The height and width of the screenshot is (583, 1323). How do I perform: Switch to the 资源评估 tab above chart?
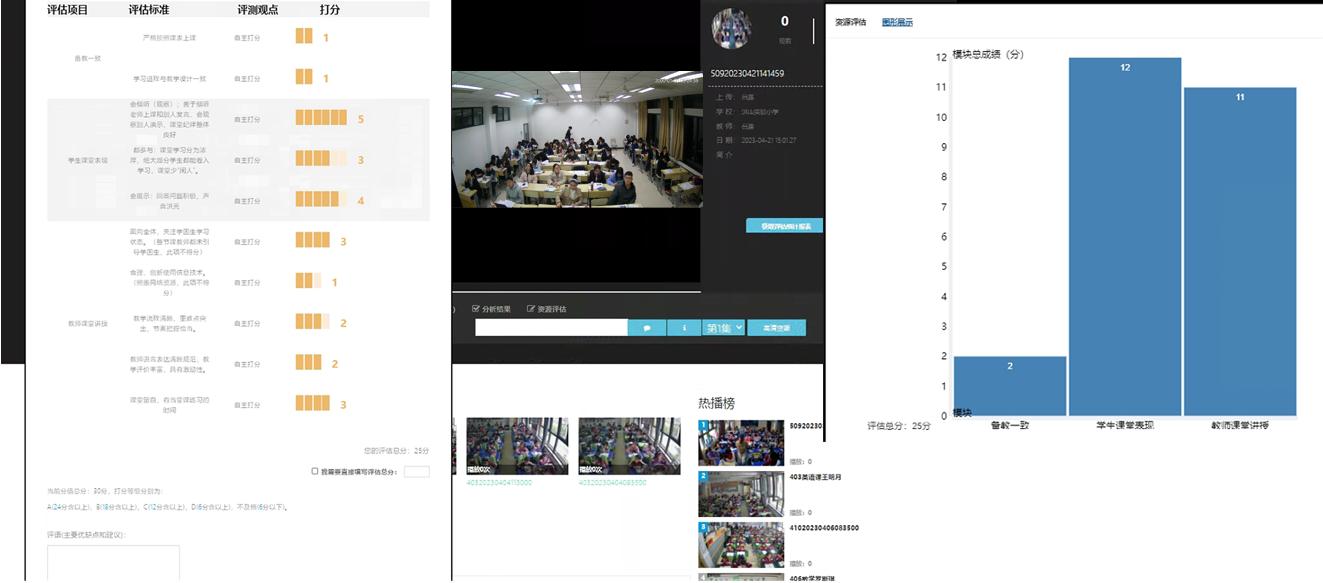pos(850,22)
